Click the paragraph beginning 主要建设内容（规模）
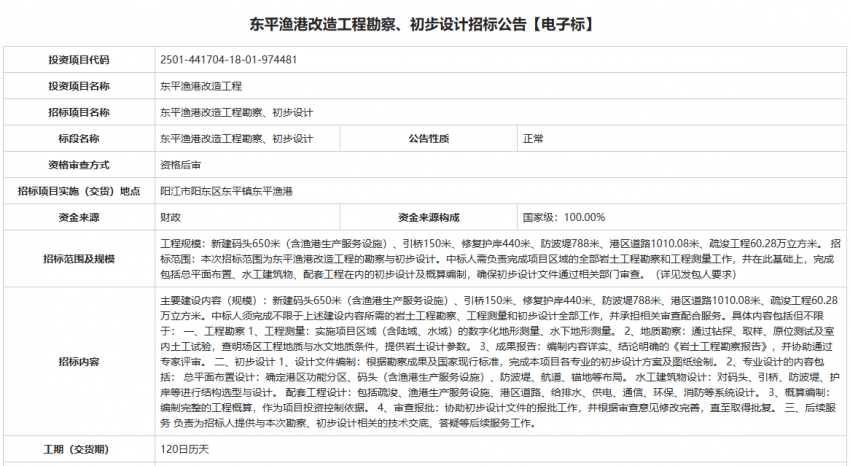Image resolution: width=850 pixels, height=466 pixels. tap(499, 361)
